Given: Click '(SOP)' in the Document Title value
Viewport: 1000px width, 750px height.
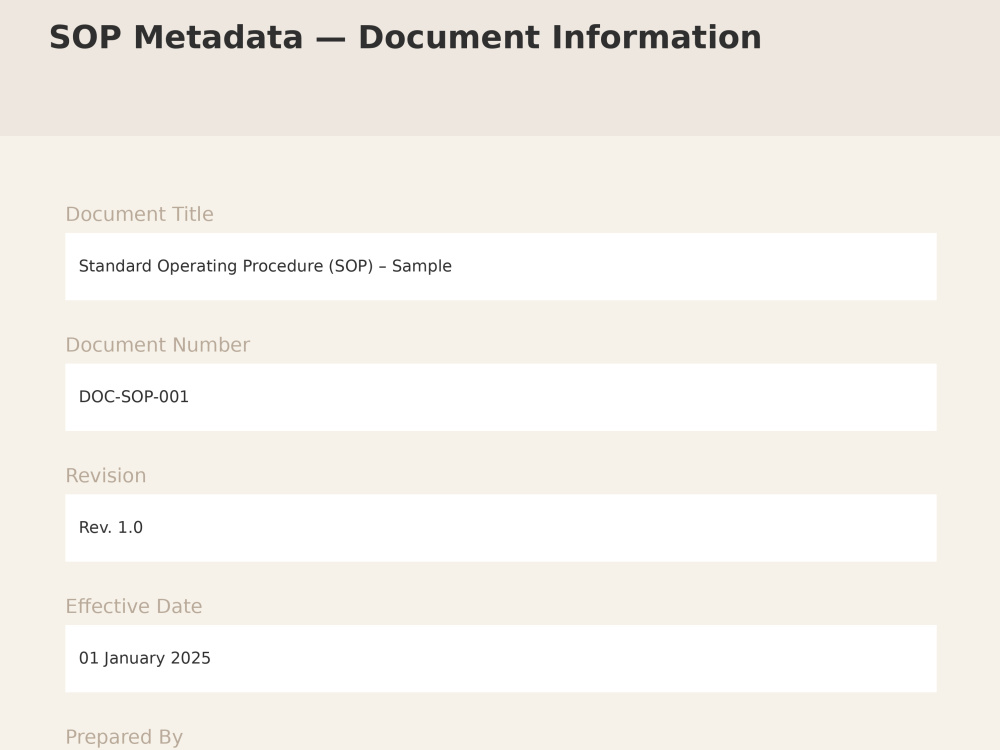Looking at the screenshot, I should tap(351, 266).
